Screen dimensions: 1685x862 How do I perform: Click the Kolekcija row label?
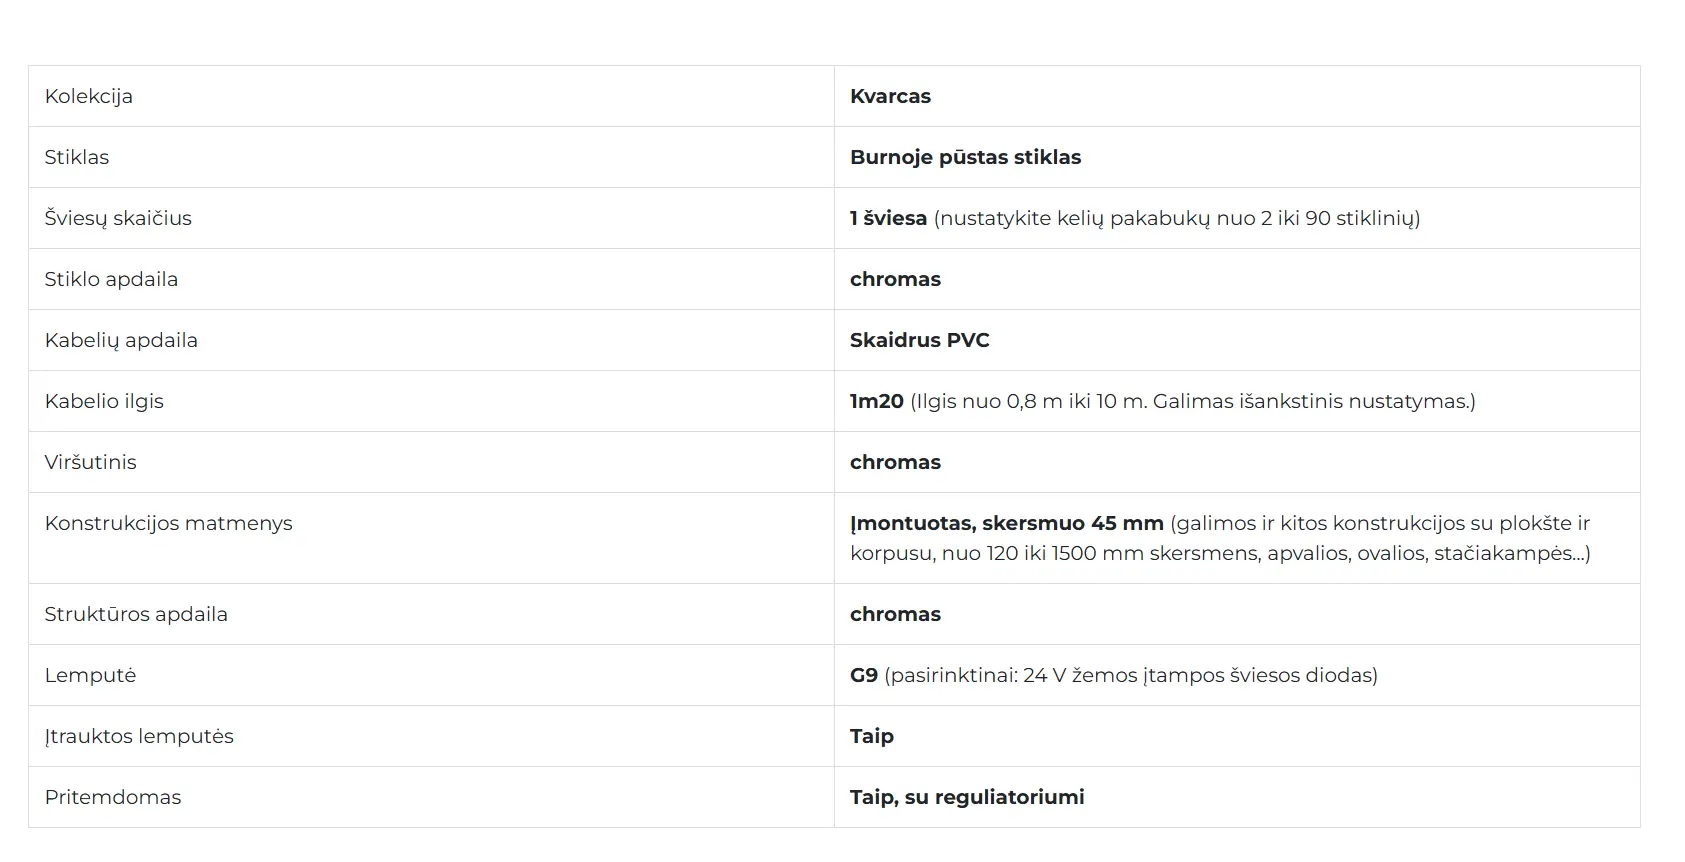point(88,97)
